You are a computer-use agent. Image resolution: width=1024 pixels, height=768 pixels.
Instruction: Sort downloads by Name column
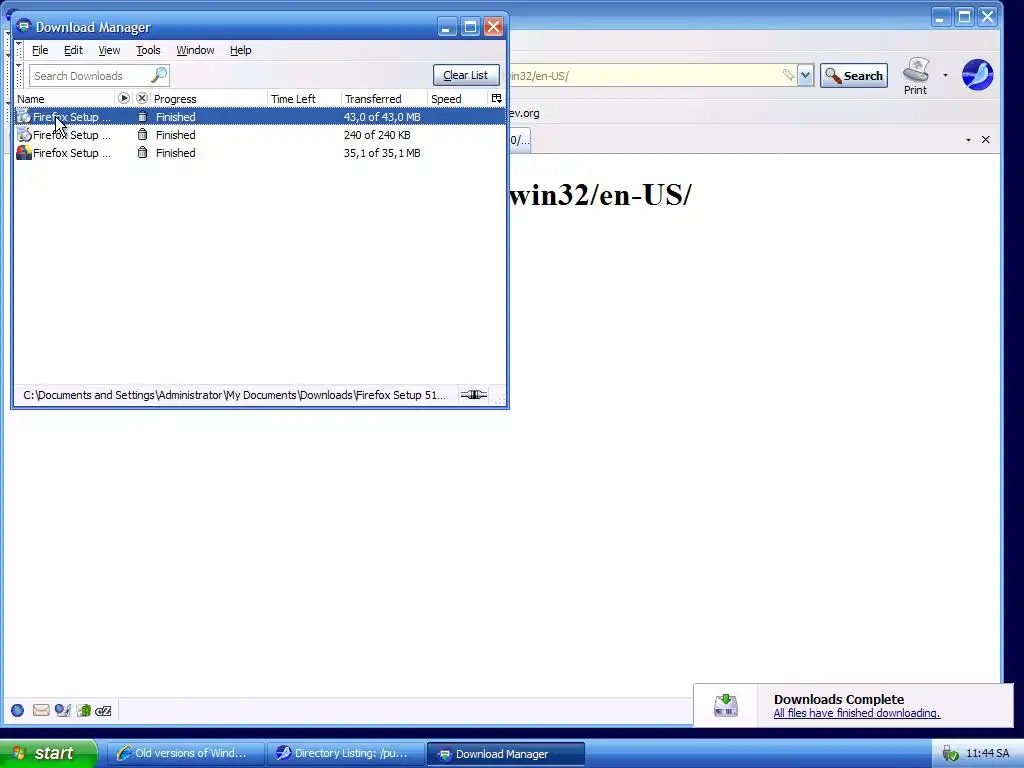tap(65, 99)
